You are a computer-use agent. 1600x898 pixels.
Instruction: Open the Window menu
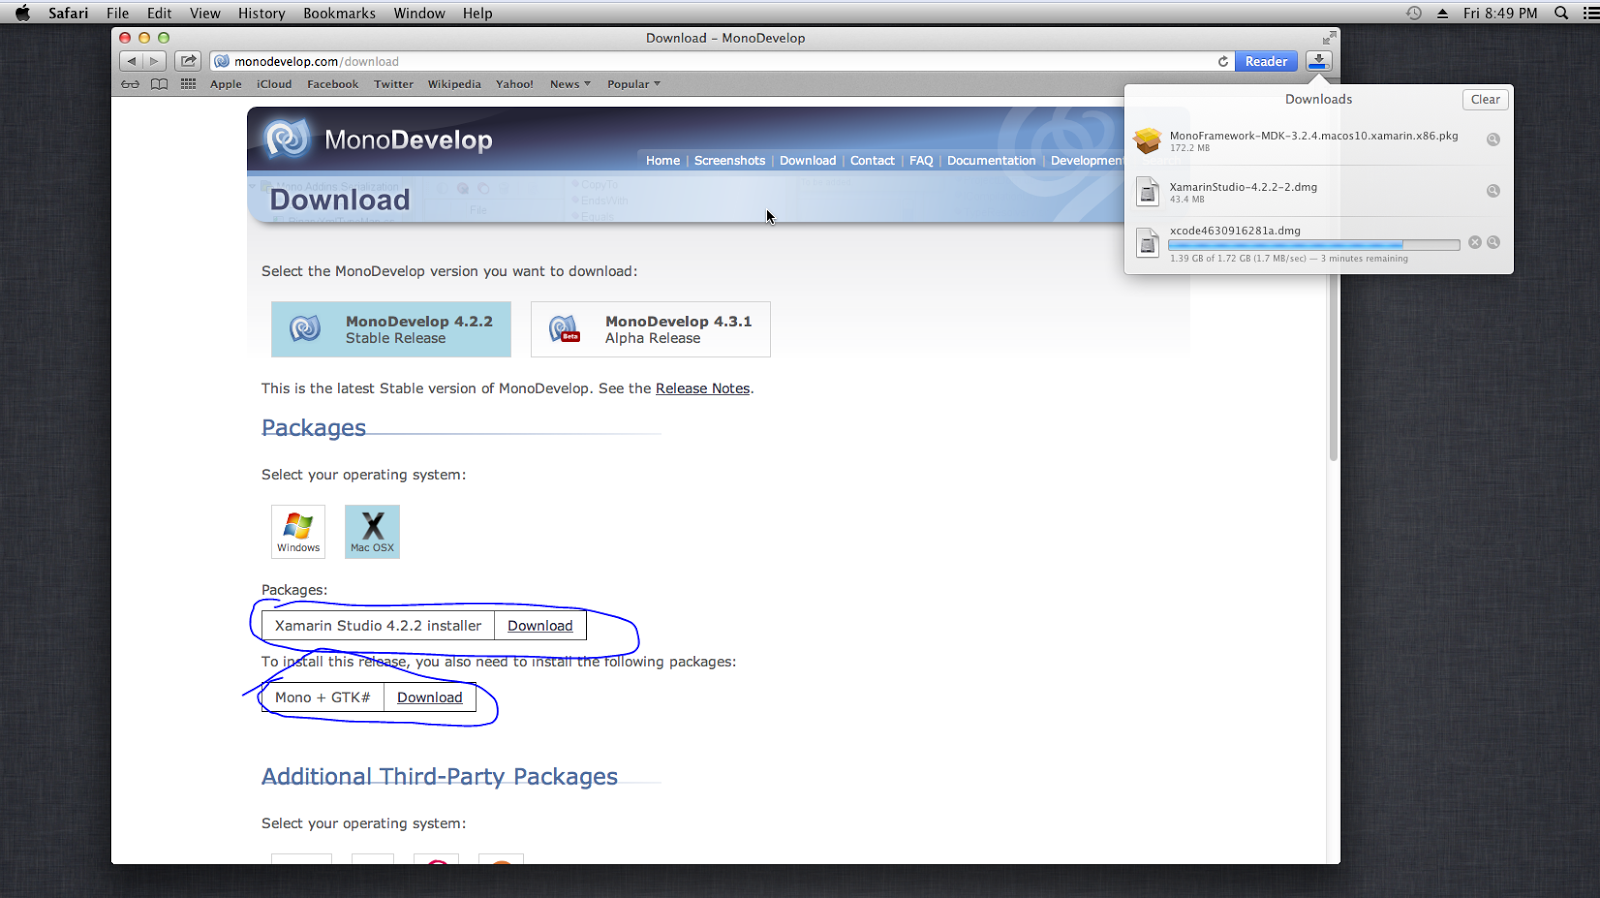419,13
